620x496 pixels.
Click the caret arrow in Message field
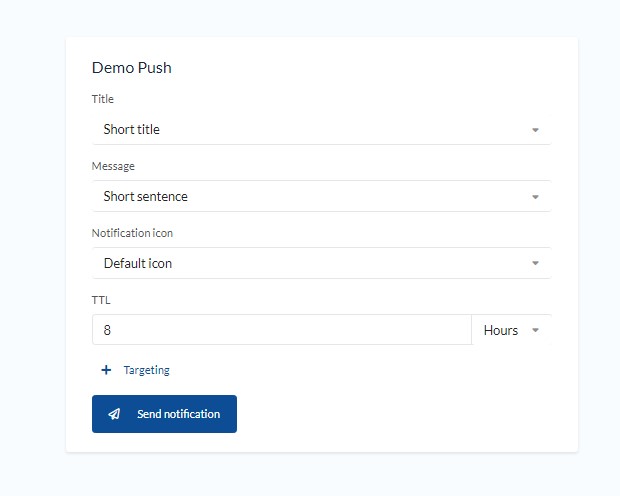coord(535,197)
